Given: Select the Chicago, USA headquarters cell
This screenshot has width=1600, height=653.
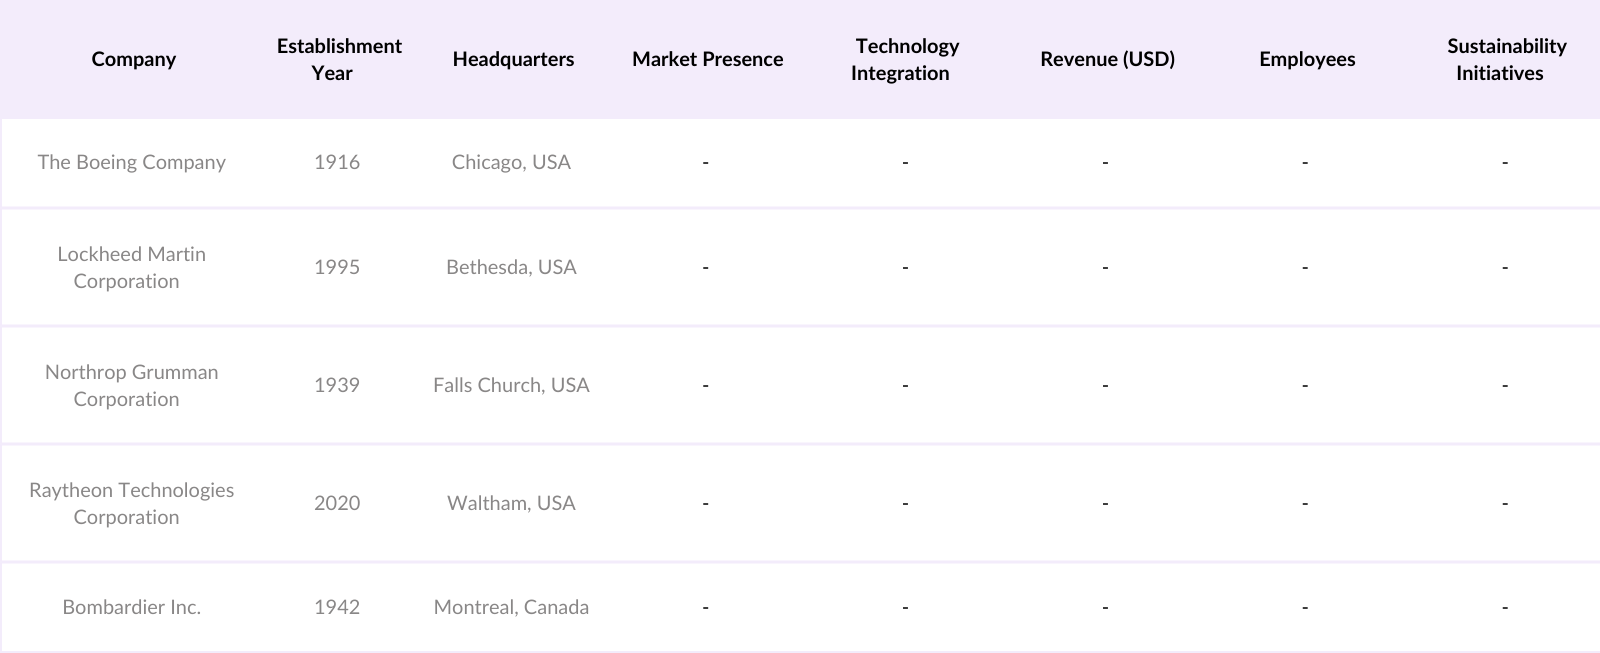Looking at the screenshot, I should tap(511, 162).
